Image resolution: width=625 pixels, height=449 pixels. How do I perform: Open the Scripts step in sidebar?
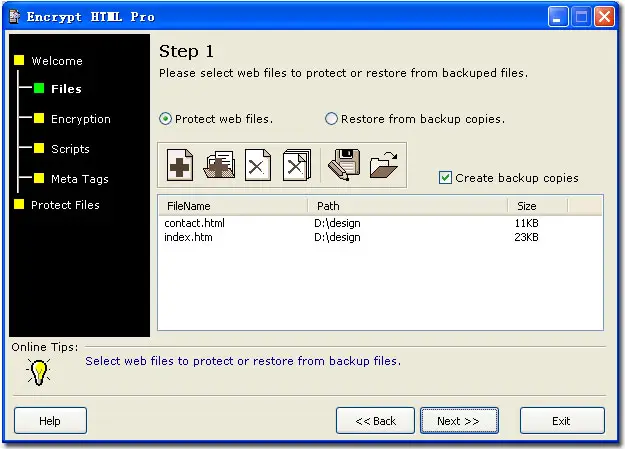70,149
